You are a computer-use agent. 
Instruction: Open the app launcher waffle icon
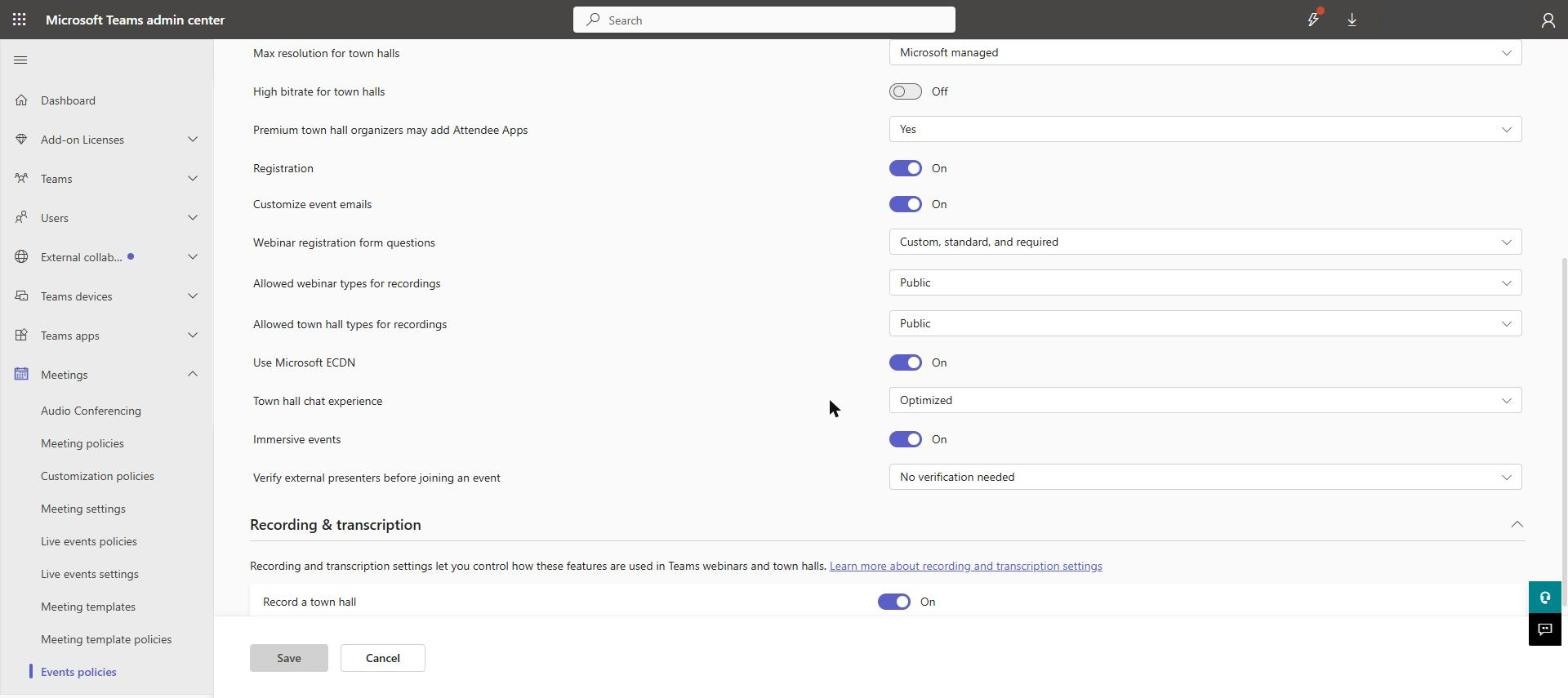[x=19, y=19]
